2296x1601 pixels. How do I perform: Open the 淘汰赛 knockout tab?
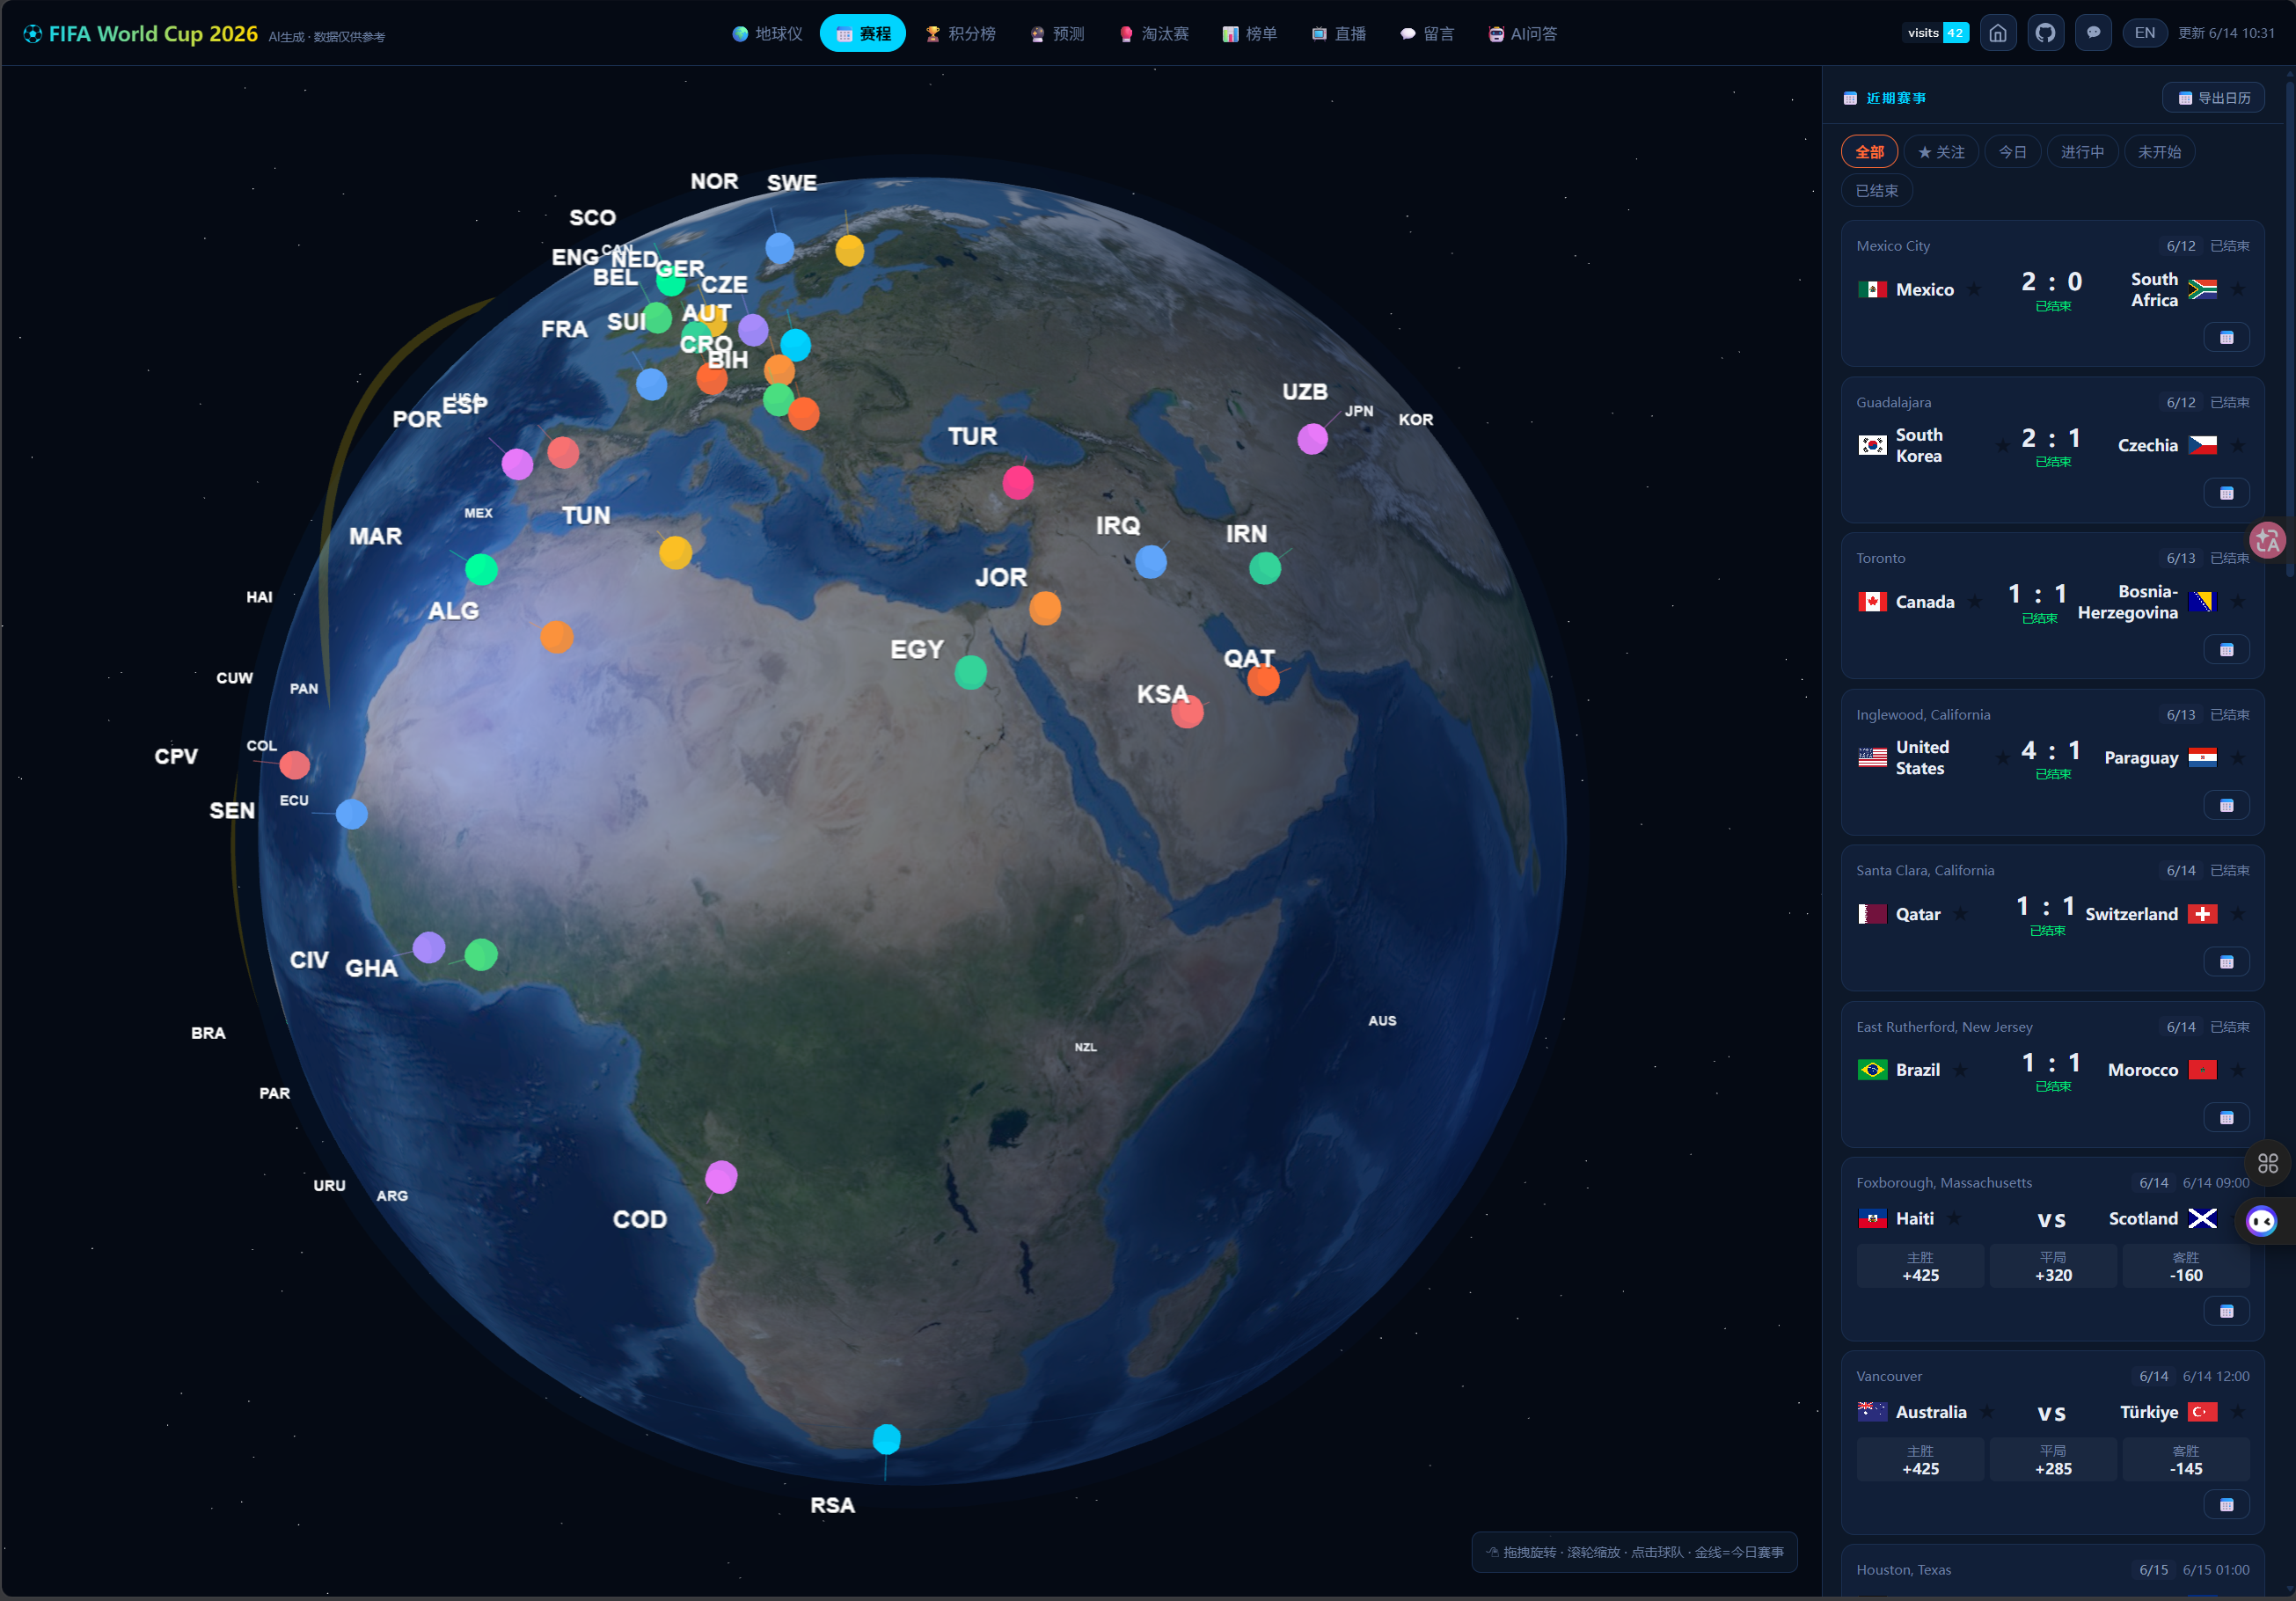[x=1154, y=34]
